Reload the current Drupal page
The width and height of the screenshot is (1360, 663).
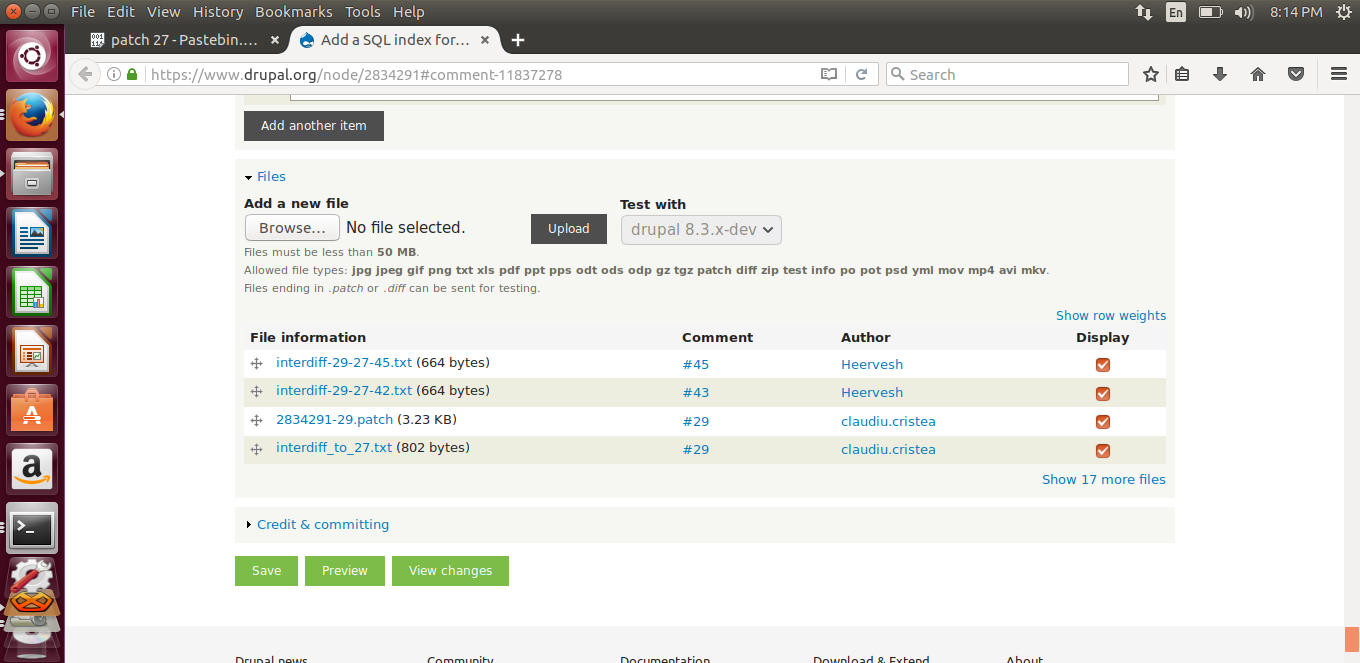[862, 73]
